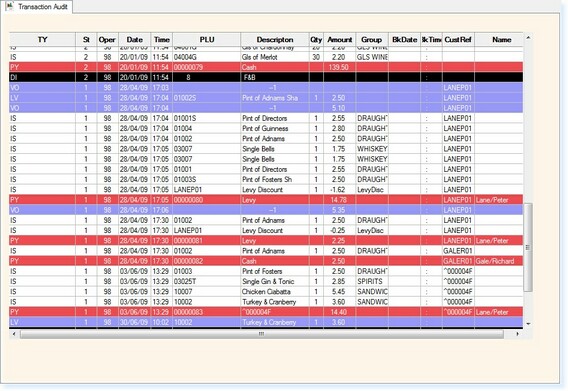The height and width of the screenshot is (391, 568).
Task: Sort by the Date column header
Action: [x=134, y=39]
